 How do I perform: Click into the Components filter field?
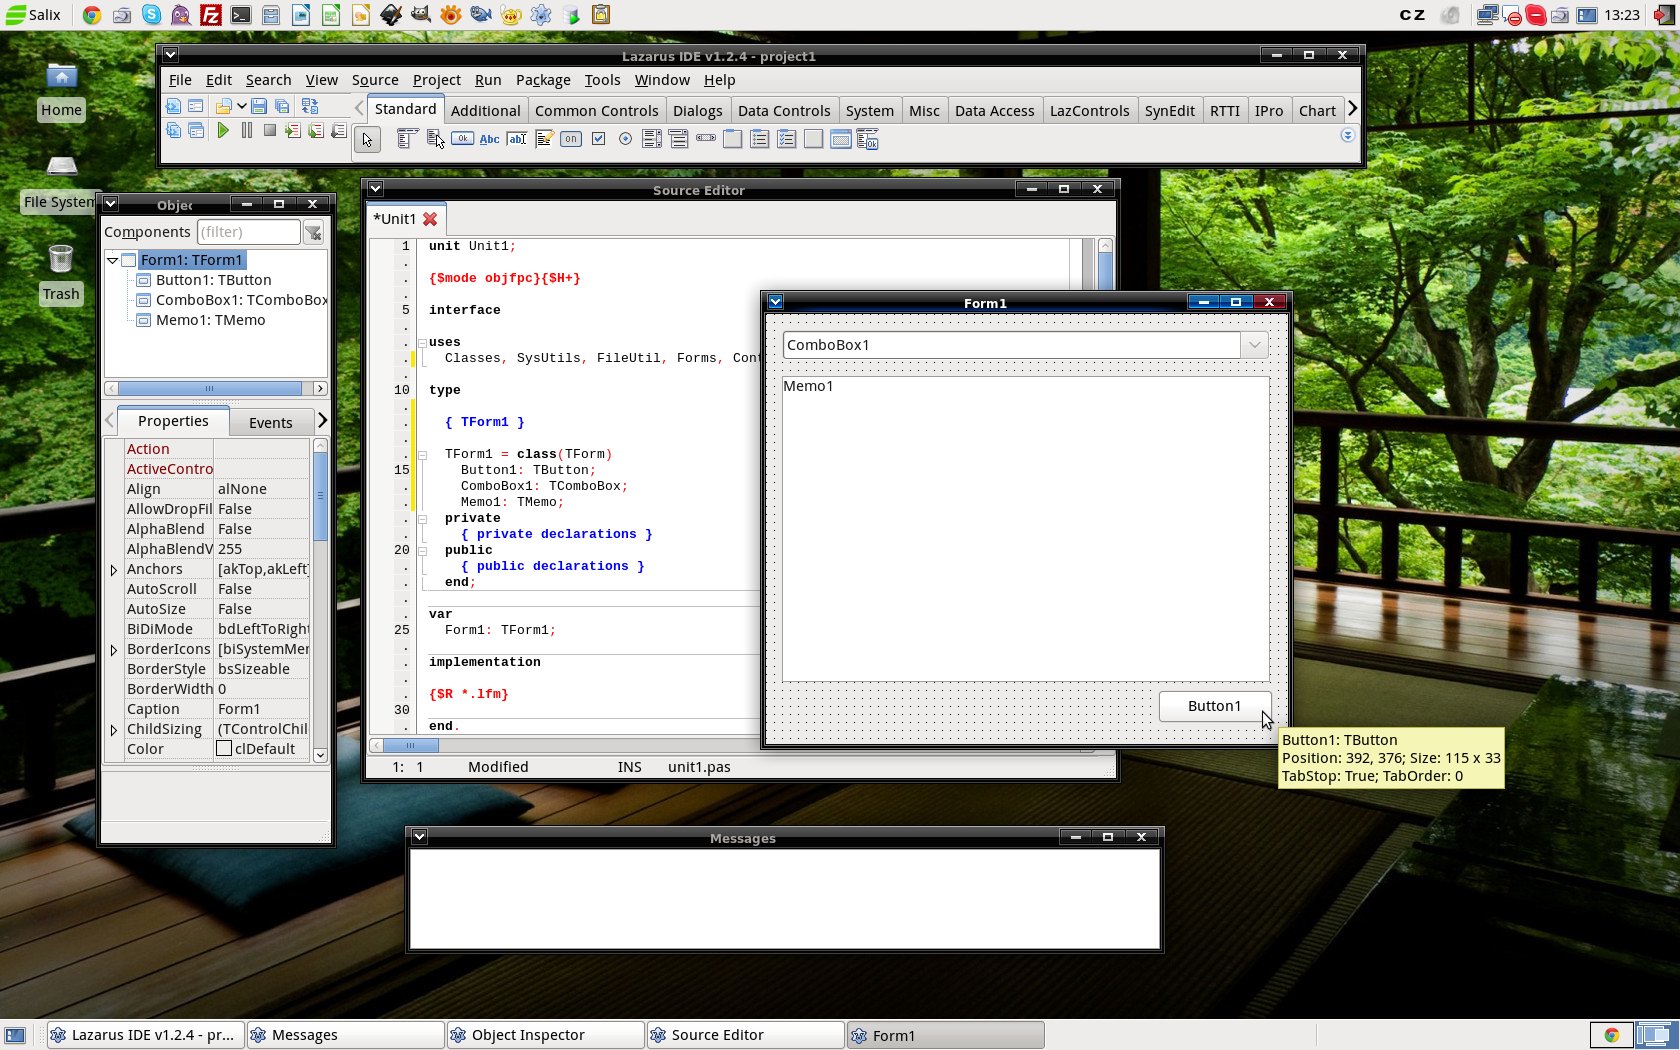248,232
